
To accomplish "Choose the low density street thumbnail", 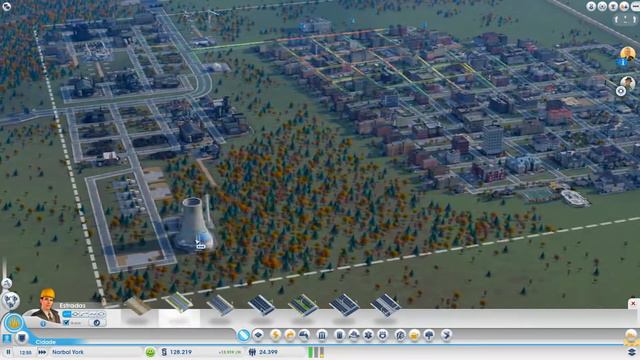I will pyautogui.click(x=179, y=302).
